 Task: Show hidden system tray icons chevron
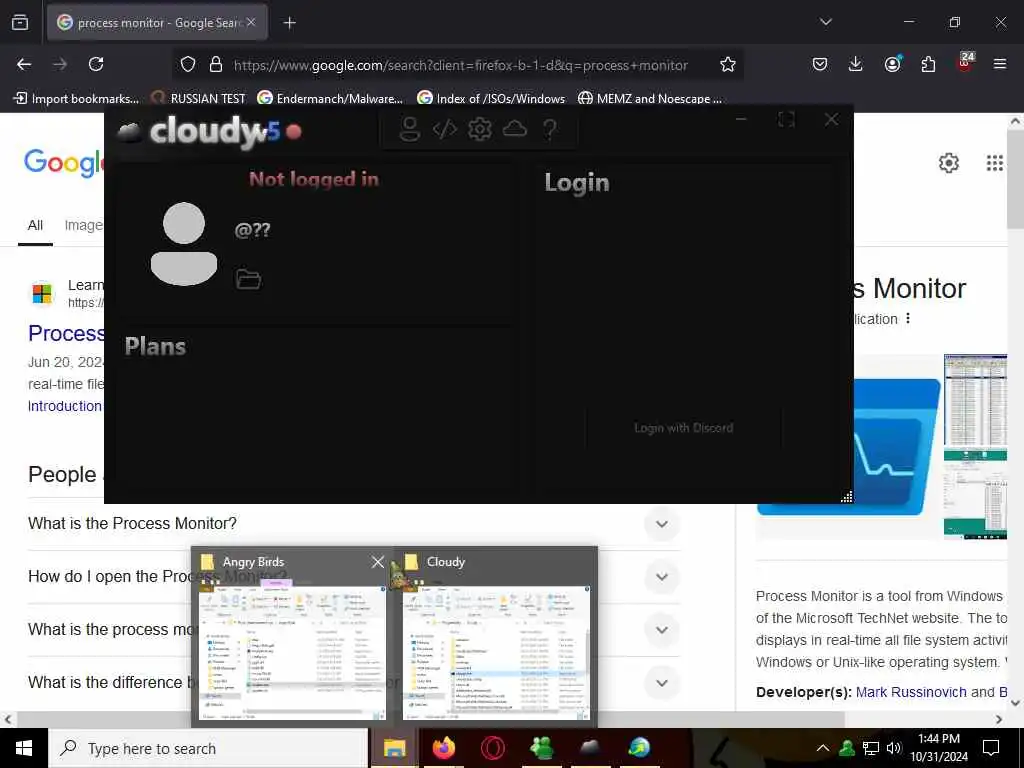coord(823,748)
